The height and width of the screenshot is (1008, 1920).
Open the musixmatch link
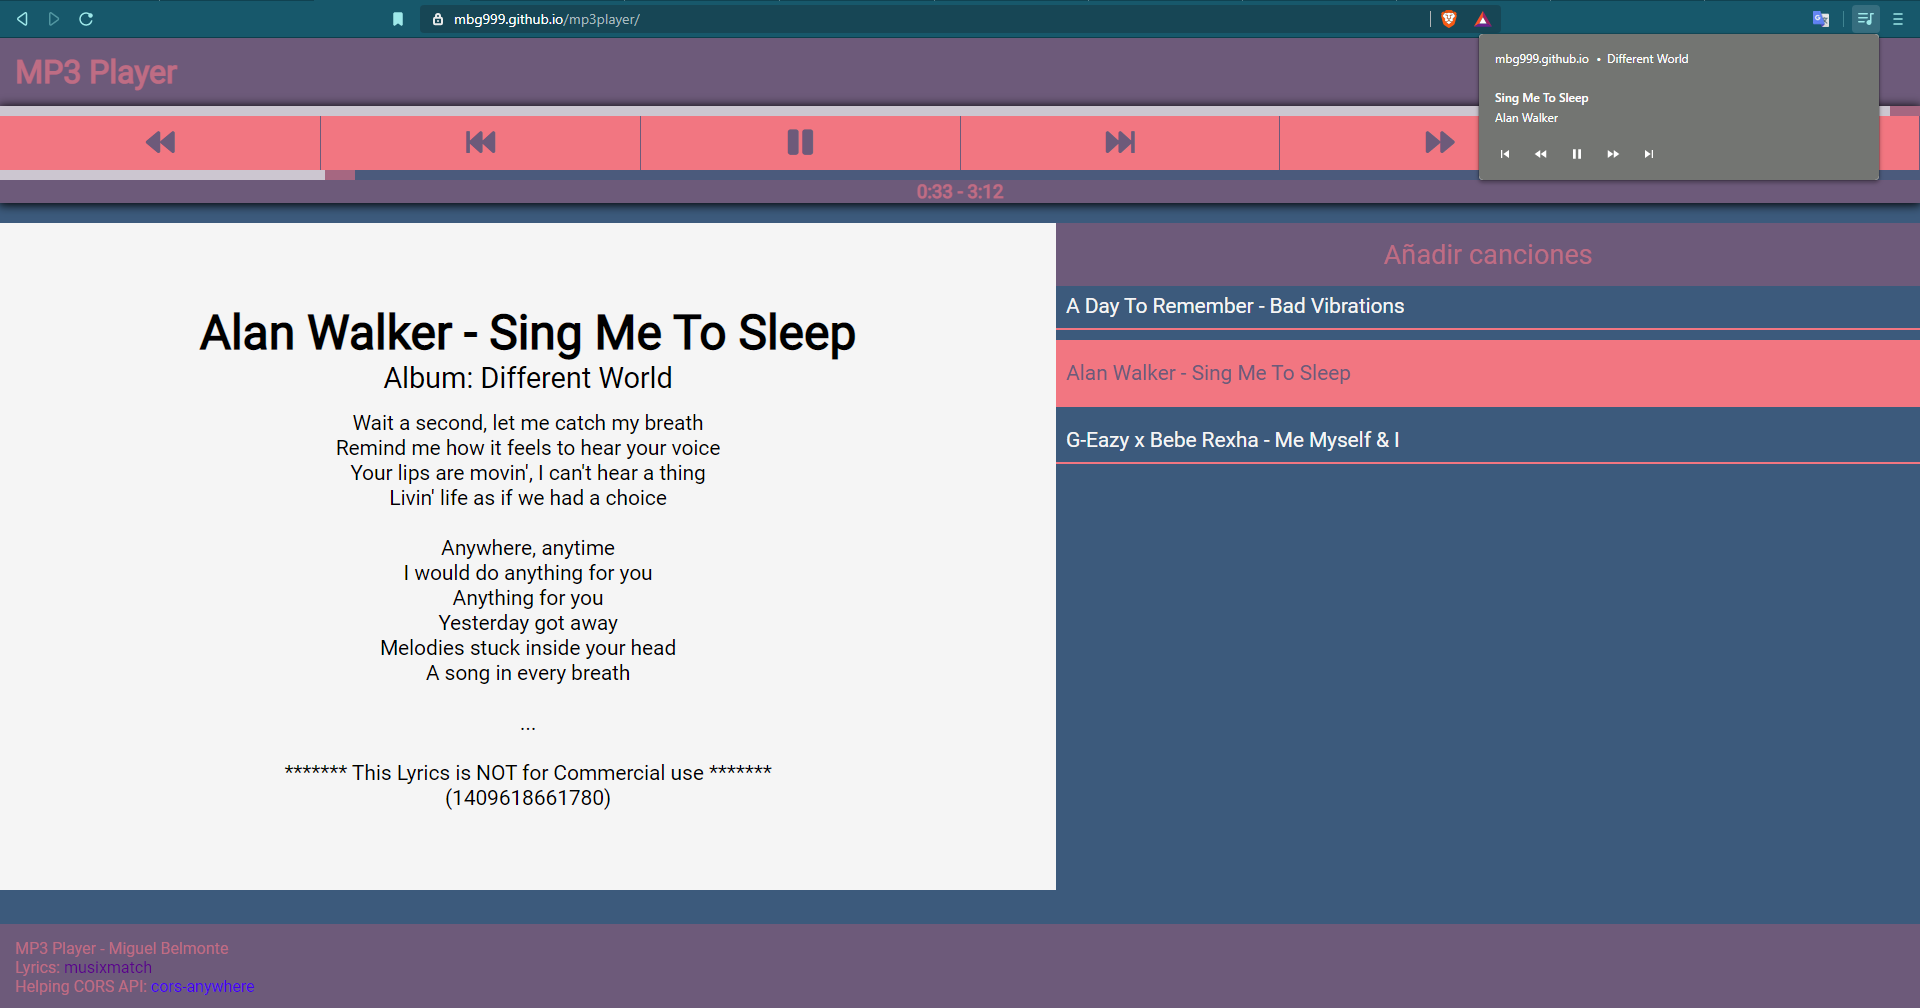(108, 968)
